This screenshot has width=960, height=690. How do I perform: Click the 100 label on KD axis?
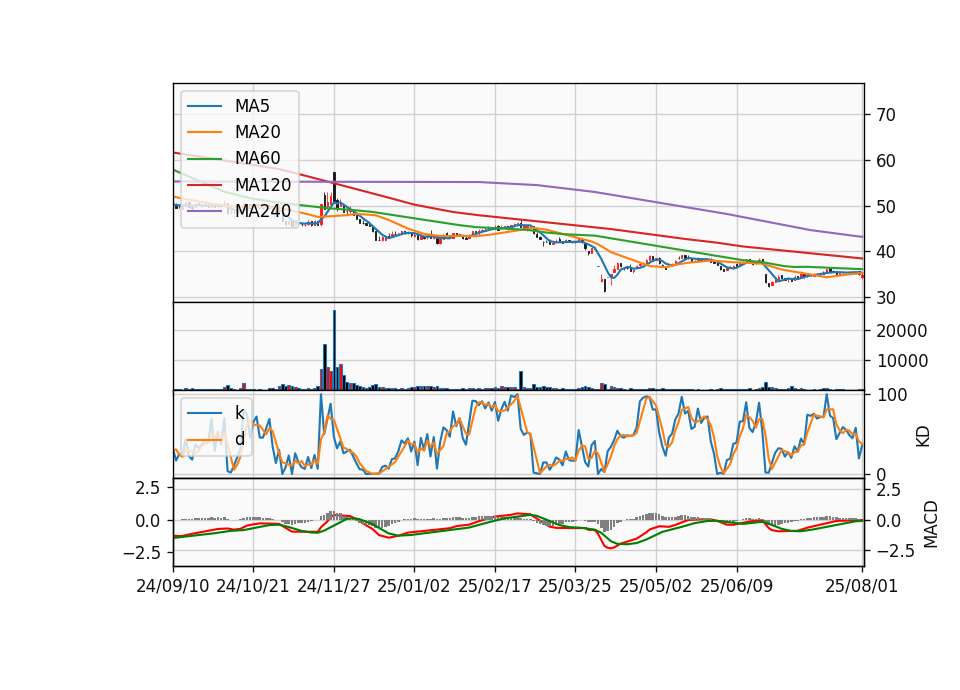tap(892, 395)
